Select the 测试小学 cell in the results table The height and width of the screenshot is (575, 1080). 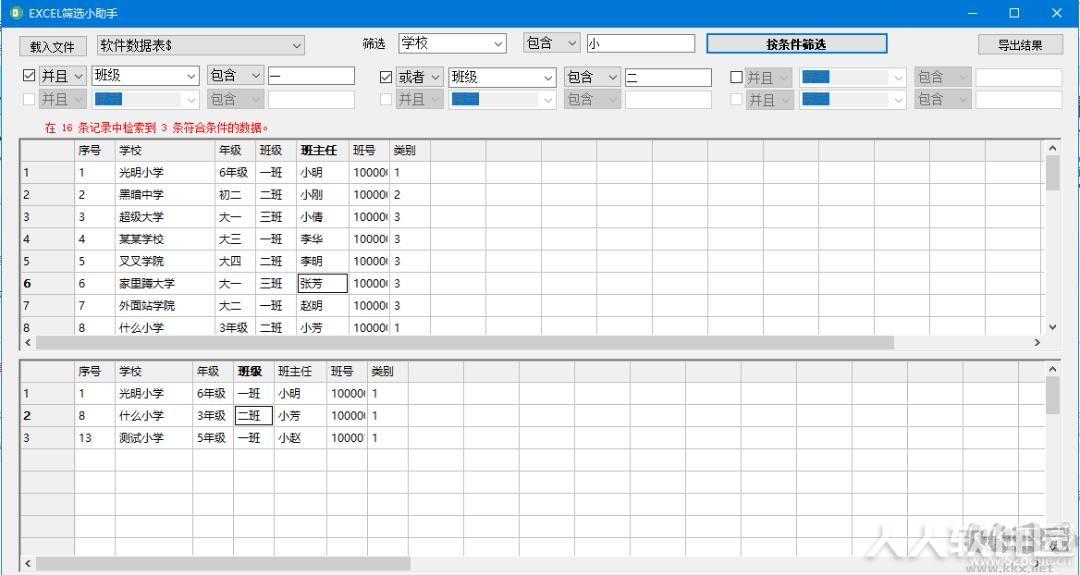[x=154, y=437]
